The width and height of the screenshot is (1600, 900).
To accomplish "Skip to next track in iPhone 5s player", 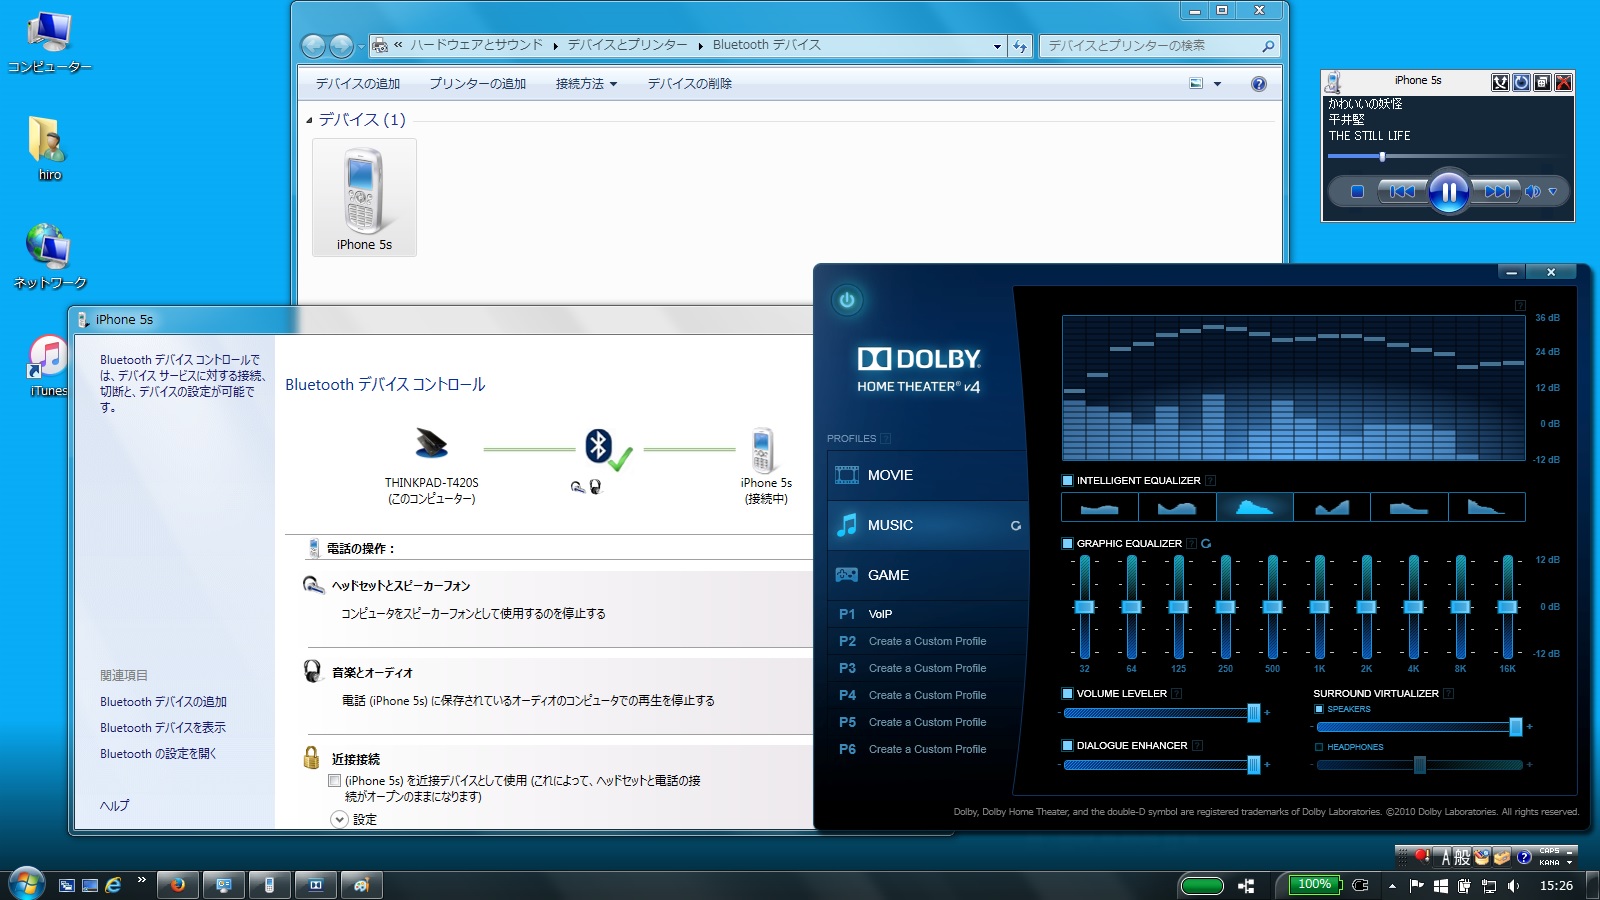I will tap(1496, 192).
